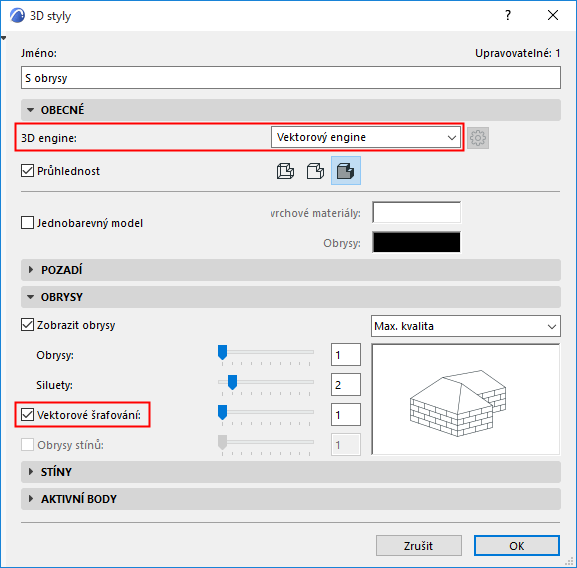Collapse the OBRYSY section
This screenshot has width=577, height=568.
pyautogui.click(x=291, y=297)
